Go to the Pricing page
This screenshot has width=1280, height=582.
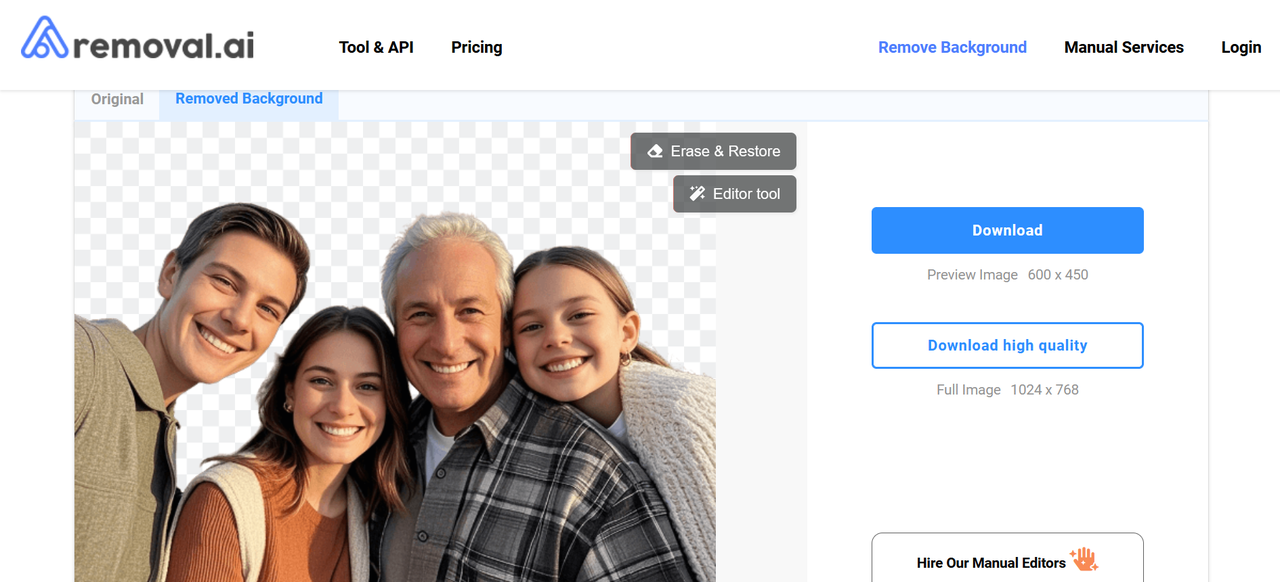[477, 47]
